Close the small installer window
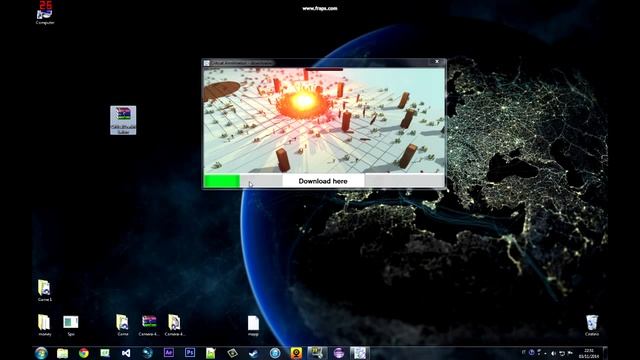 coord(437,62)
